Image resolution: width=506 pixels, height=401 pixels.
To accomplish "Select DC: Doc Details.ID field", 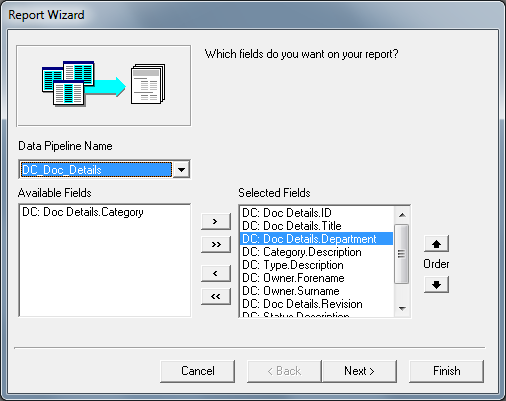I will (287, 213).
